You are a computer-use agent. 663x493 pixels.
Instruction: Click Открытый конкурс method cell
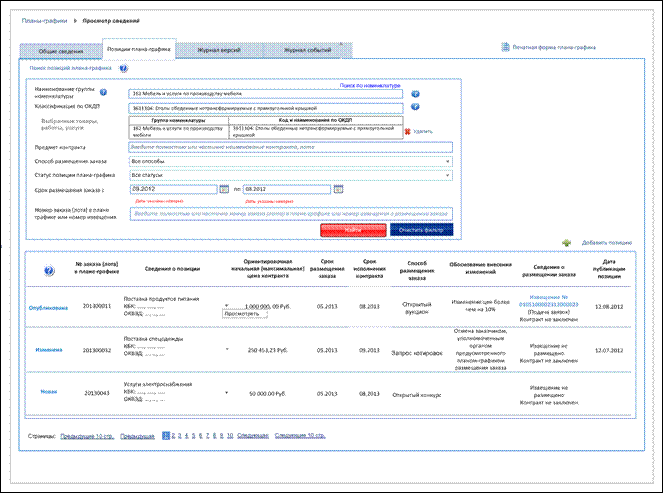[x=417, y=395]
